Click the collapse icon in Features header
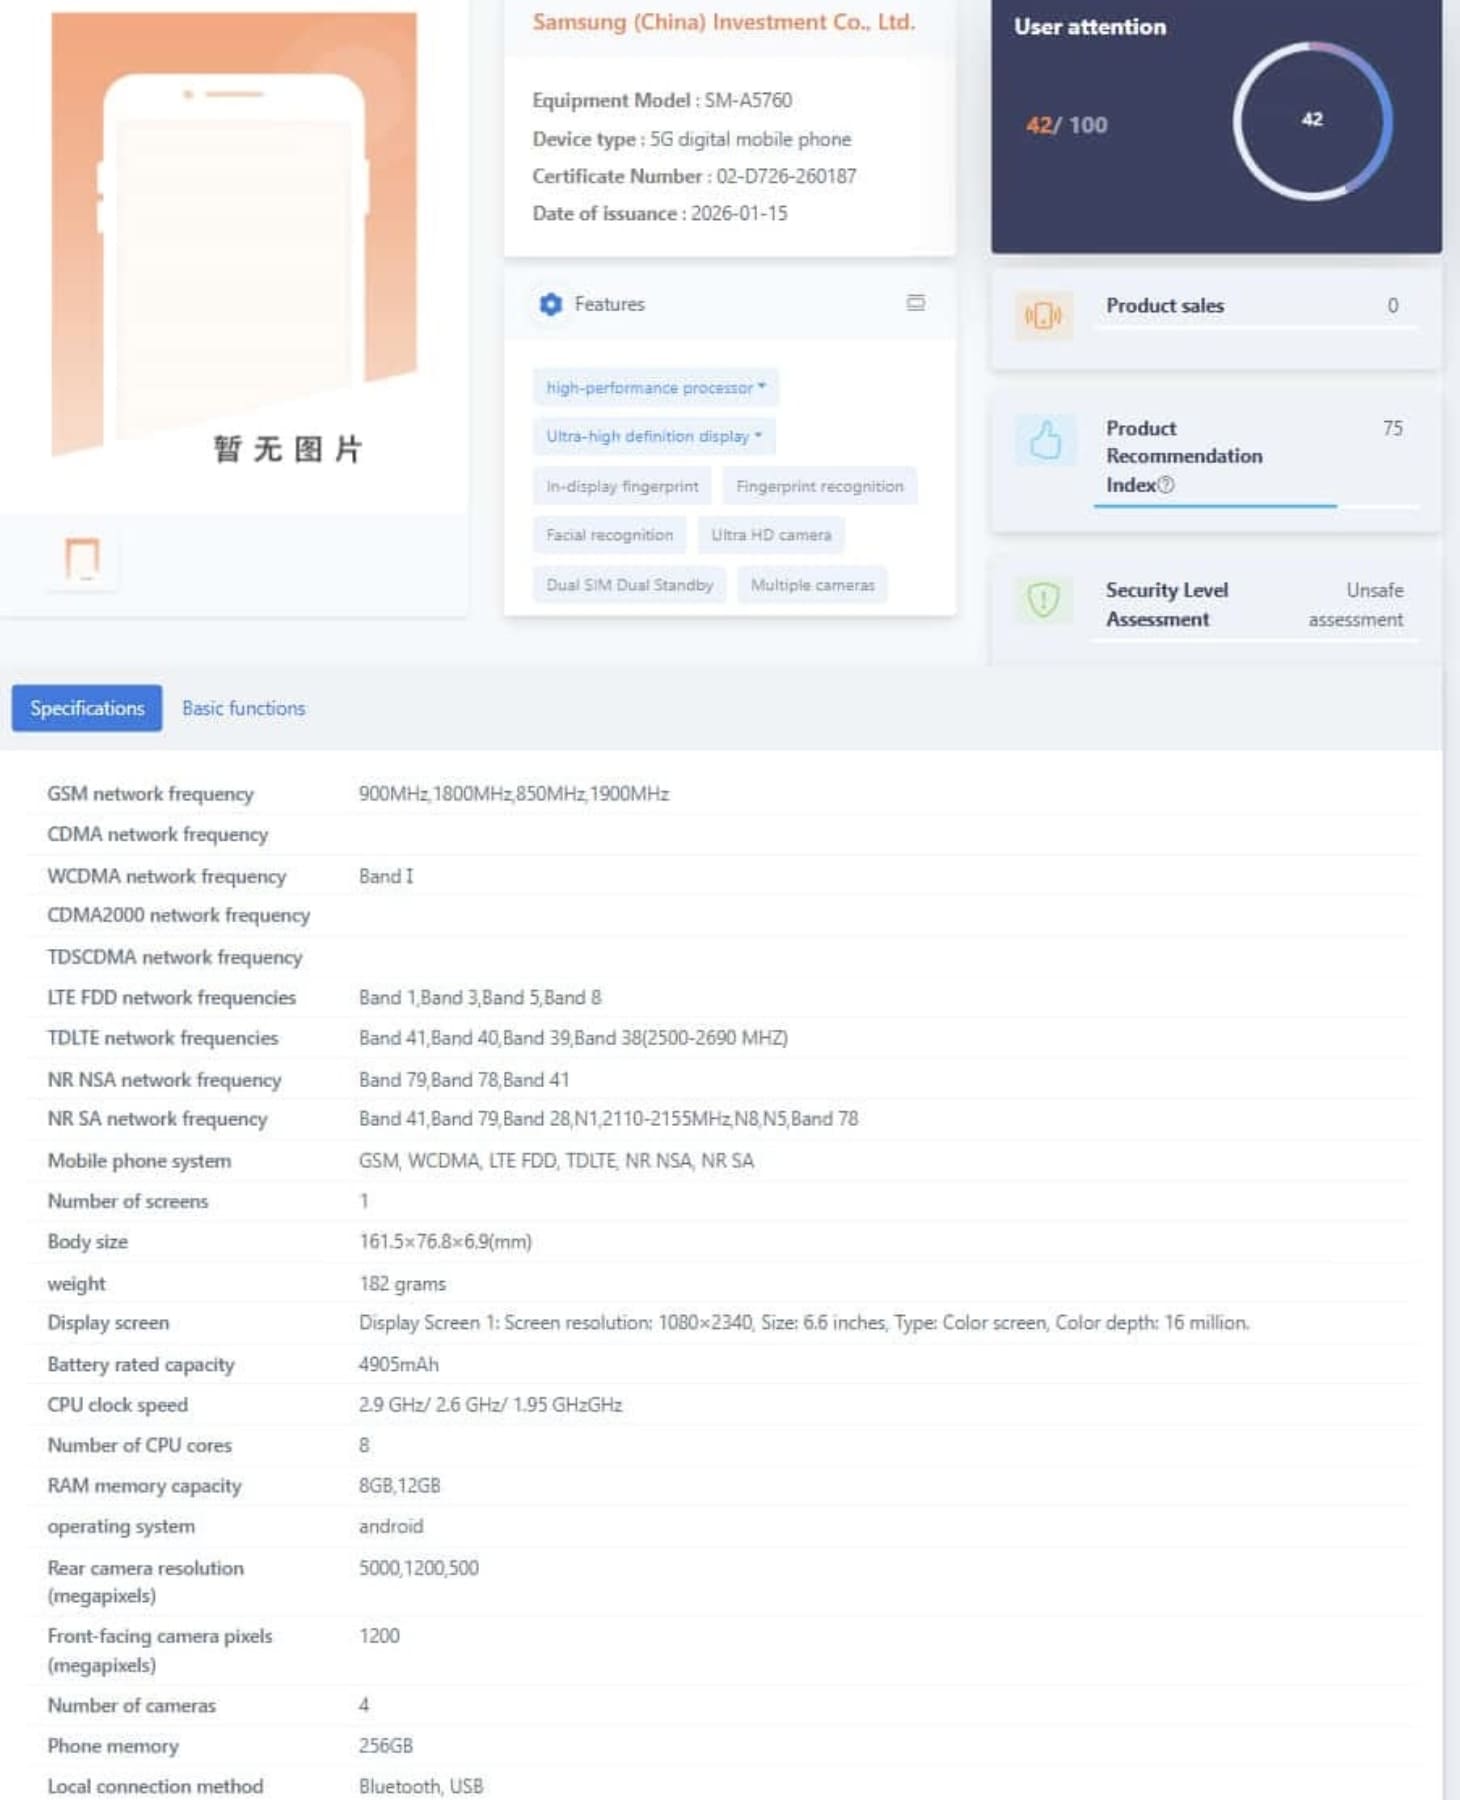Viewport: 1460px width, 1800px height. (x=915, y=303)
